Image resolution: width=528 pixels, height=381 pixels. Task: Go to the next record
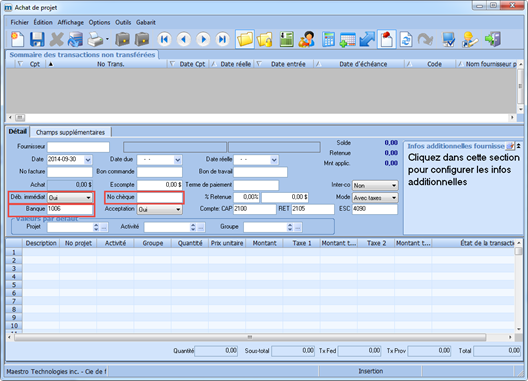point(203,39)
